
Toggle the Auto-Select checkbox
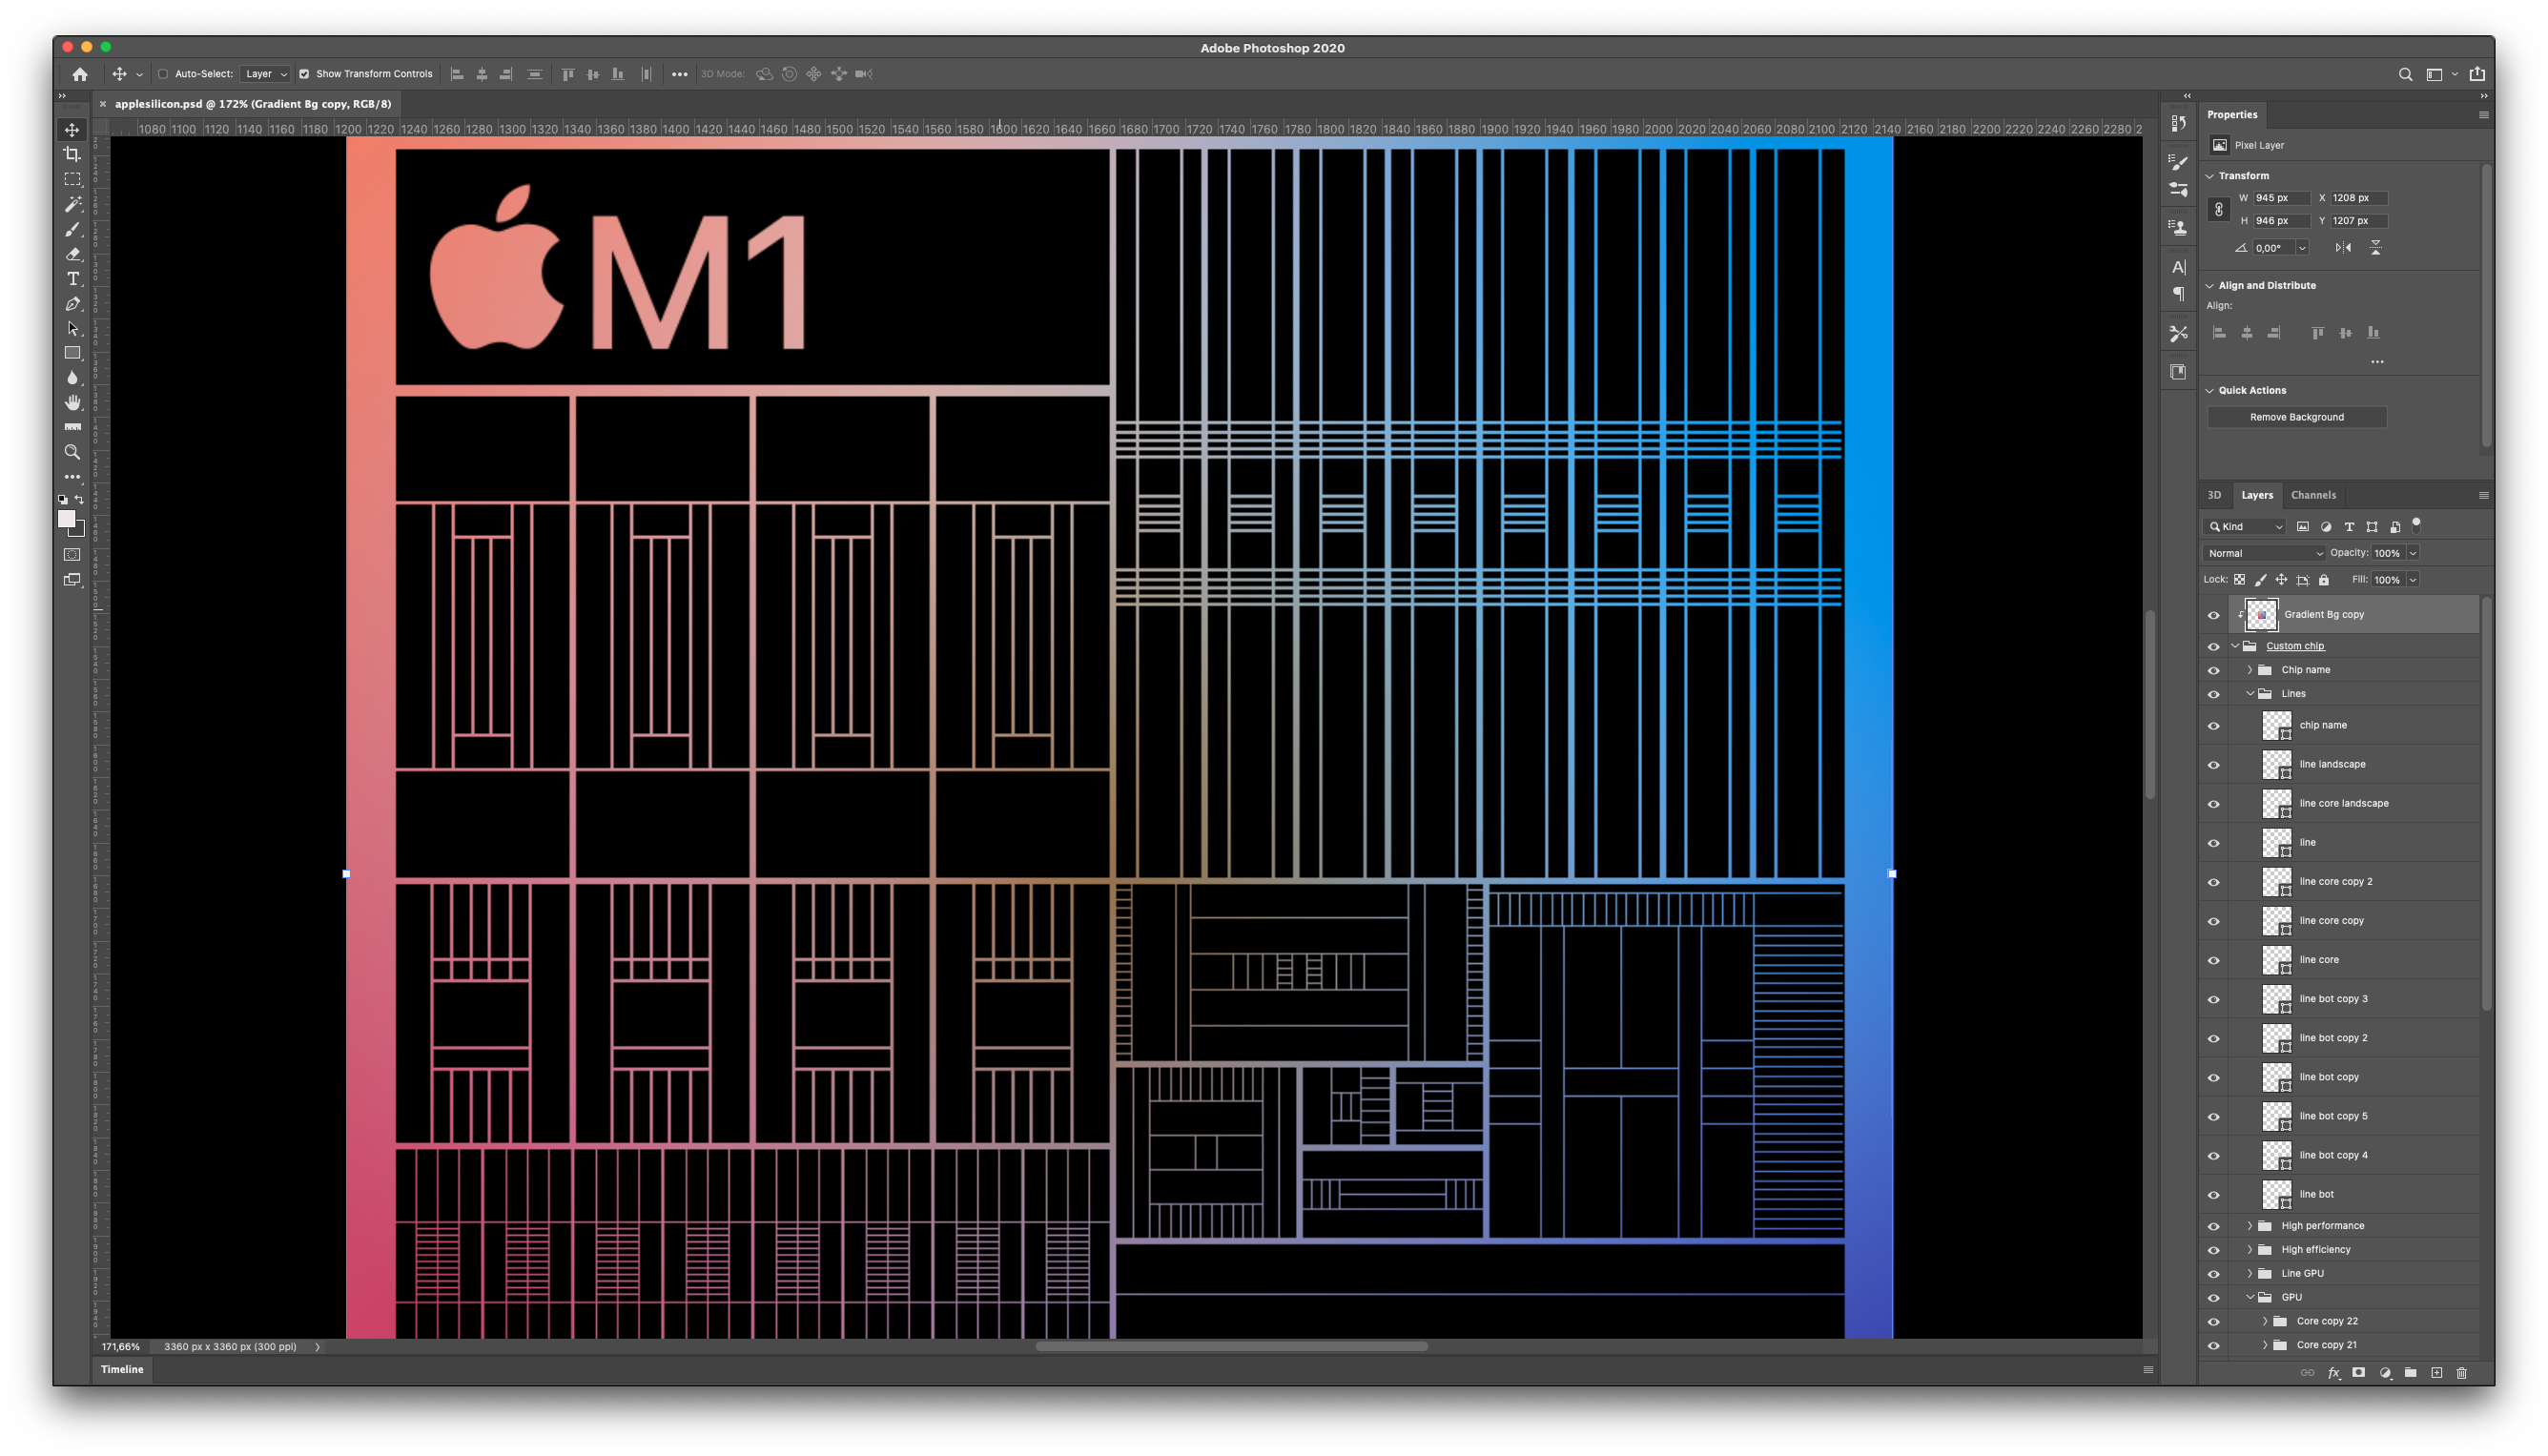click(163, 74)
